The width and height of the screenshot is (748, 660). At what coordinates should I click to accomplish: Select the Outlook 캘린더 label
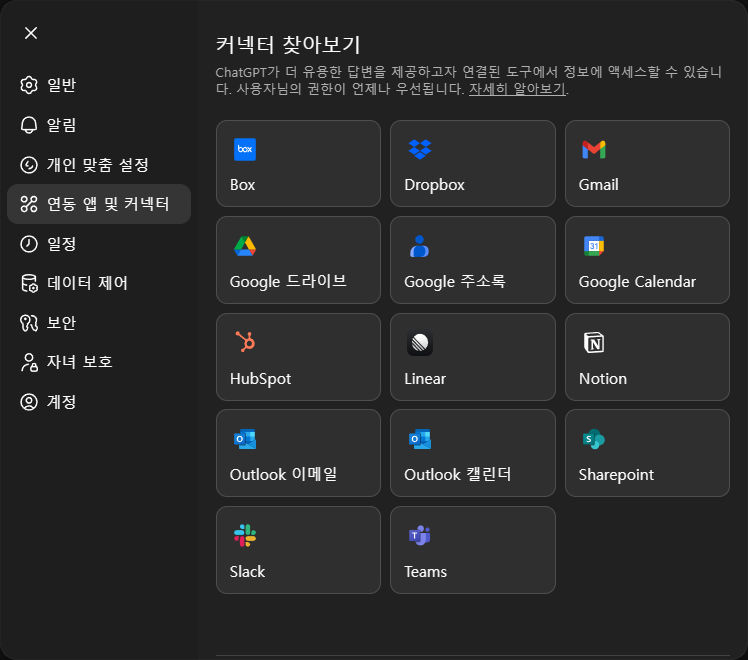[457, 474]
